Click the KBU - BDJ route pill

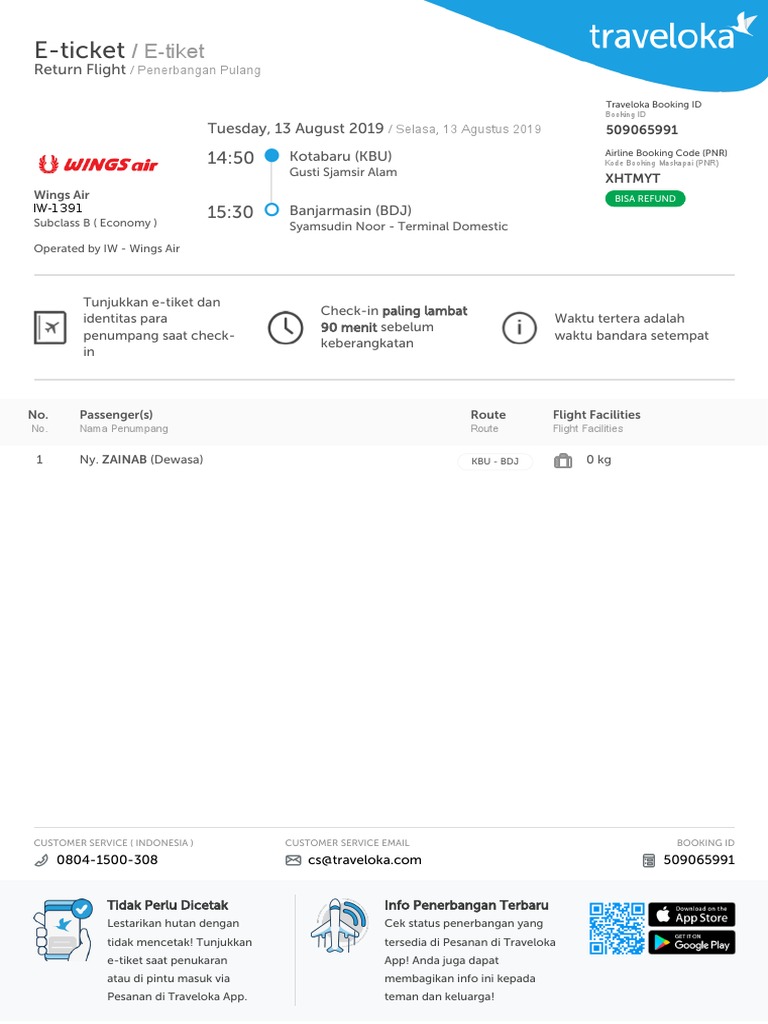tap(495, 461)
